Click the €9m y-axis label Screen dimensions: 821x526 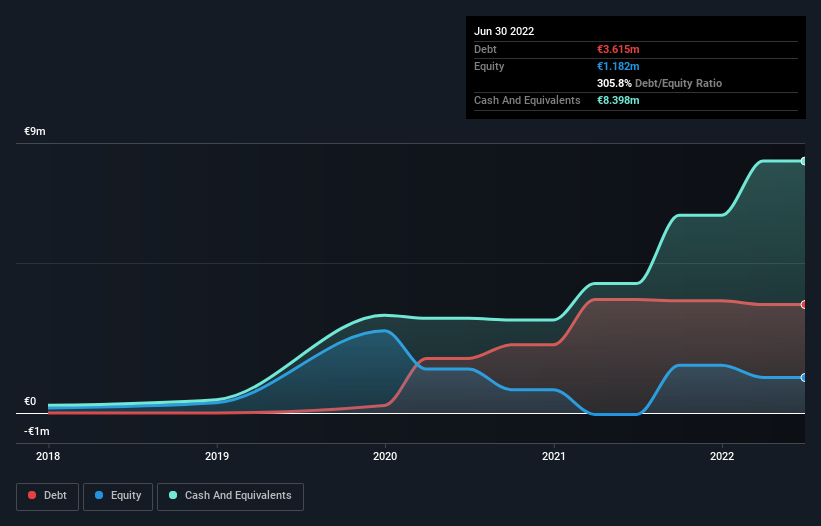point(35,131)
